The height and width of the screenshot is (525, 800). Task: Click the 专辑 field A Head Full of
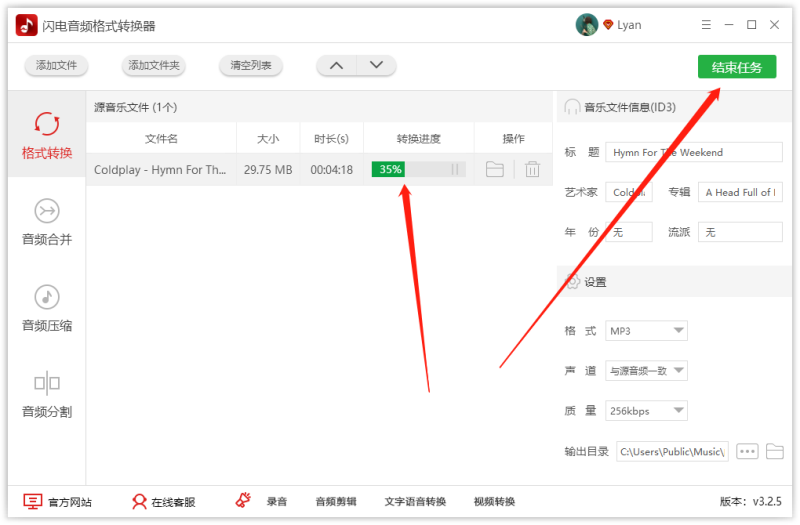point(740,192)
